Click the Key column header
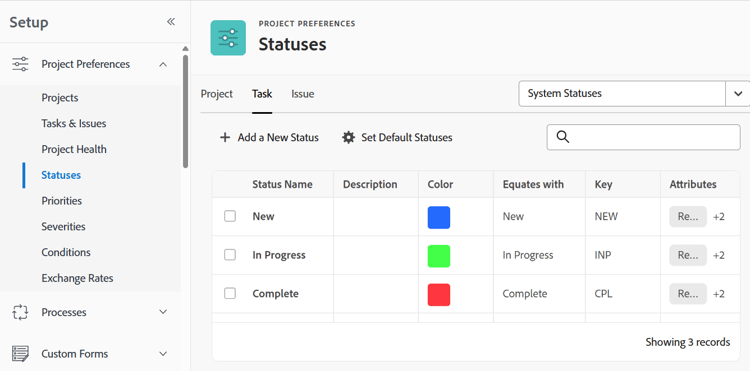The image size is (750, 371). pyautogui.click(x=603, y=185)
